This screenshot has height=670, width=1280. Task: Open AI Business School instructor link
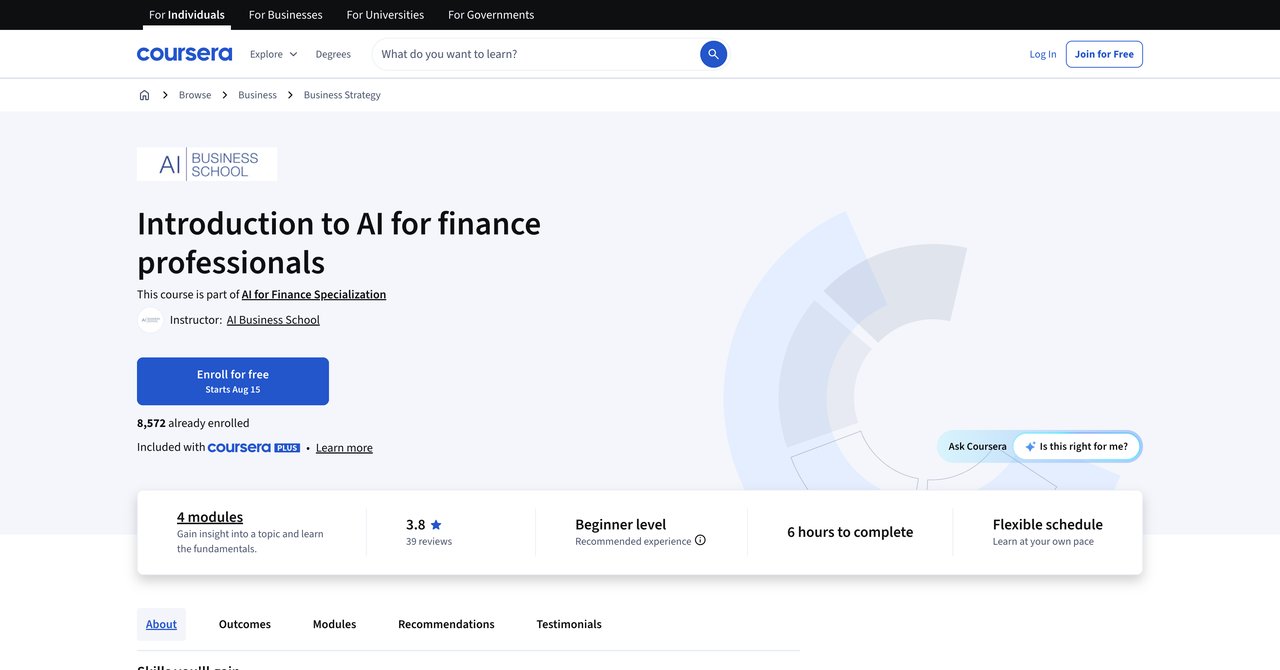coord(273,320)
